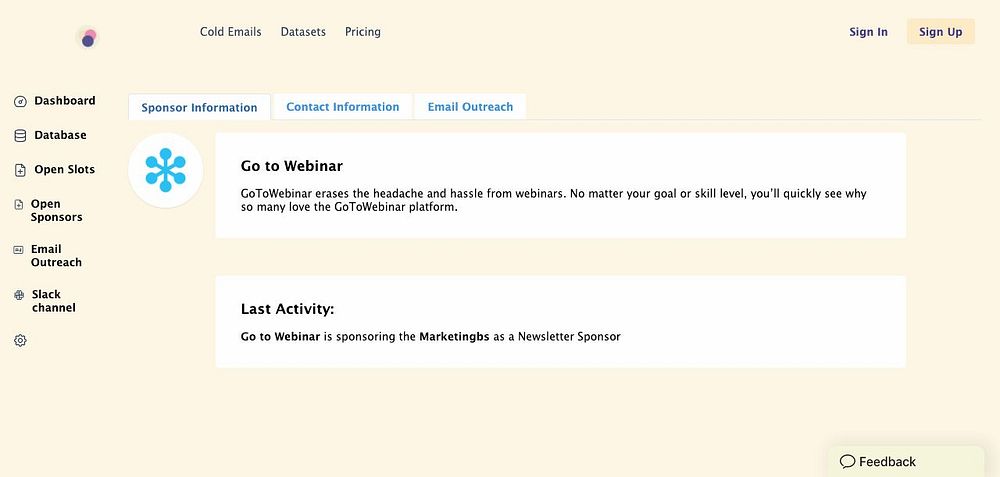Click the Feedback speech bubble icon

point(847,462)
